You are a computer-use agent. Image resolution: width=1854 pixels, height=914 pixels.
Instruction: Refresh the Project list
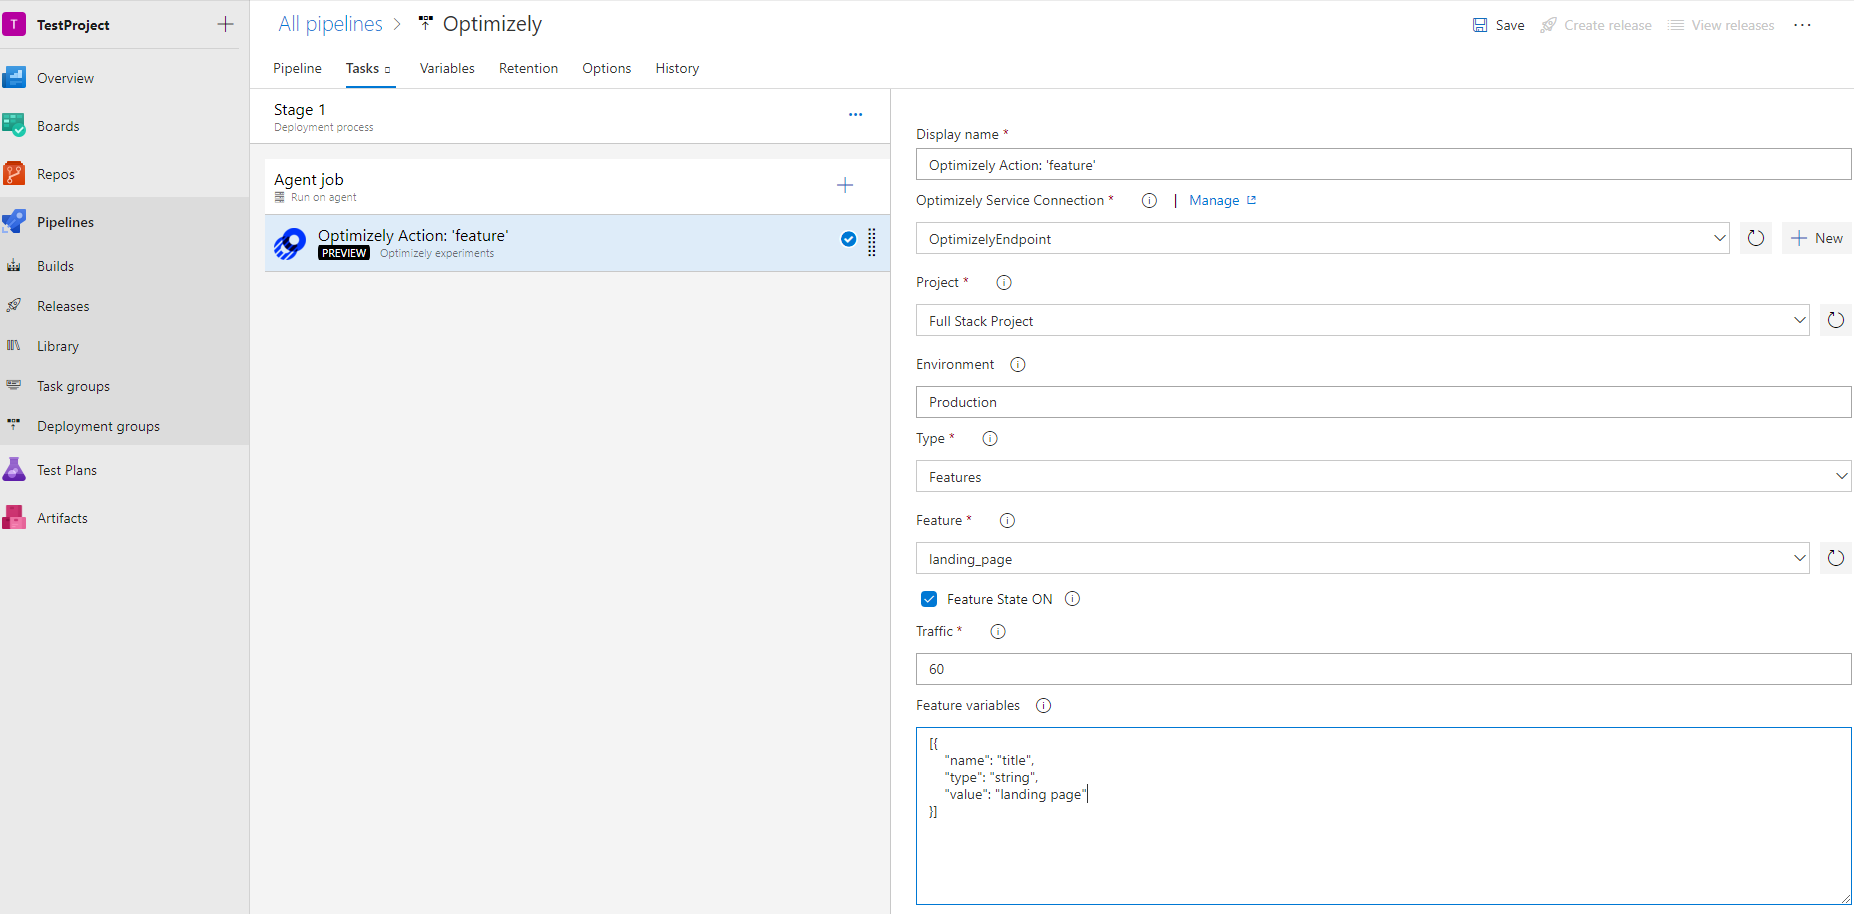[x=1836, y=320]
